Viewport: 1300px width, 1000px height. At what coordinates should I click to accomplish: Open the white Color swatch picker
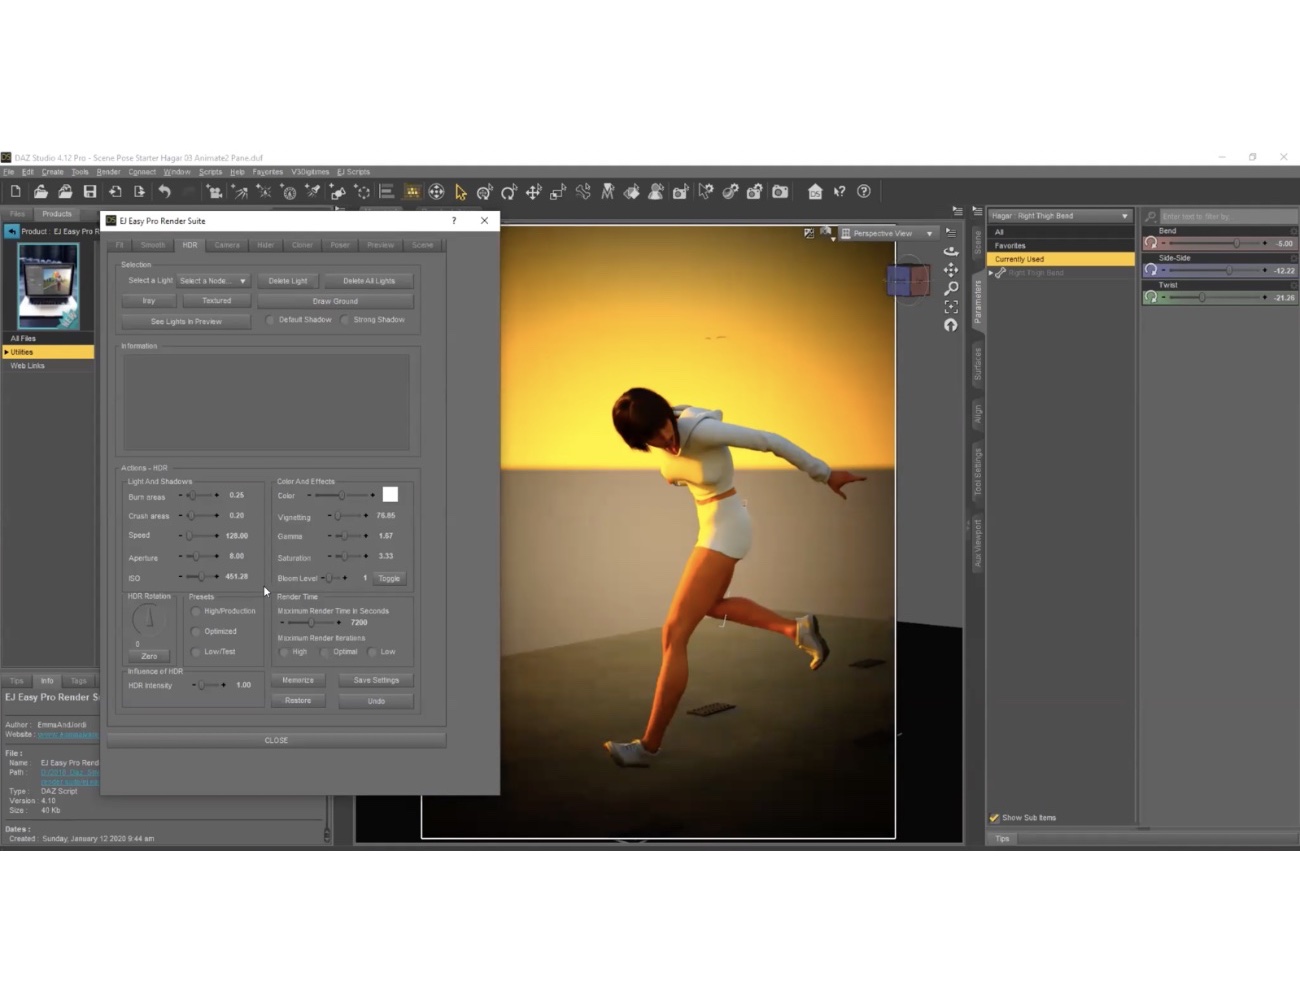click(x=390, y=494)
